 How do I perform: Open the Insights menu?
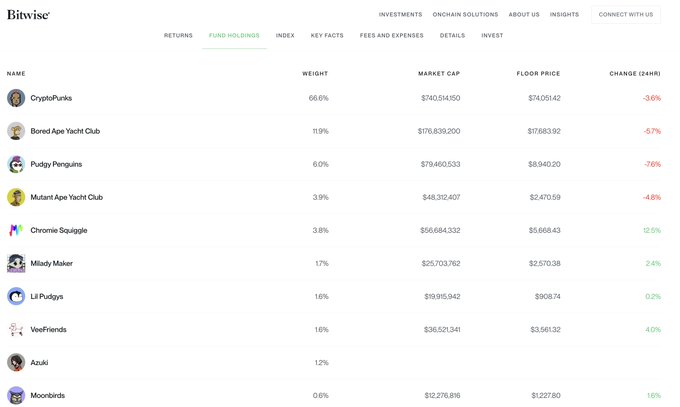(x=564, y=14)
